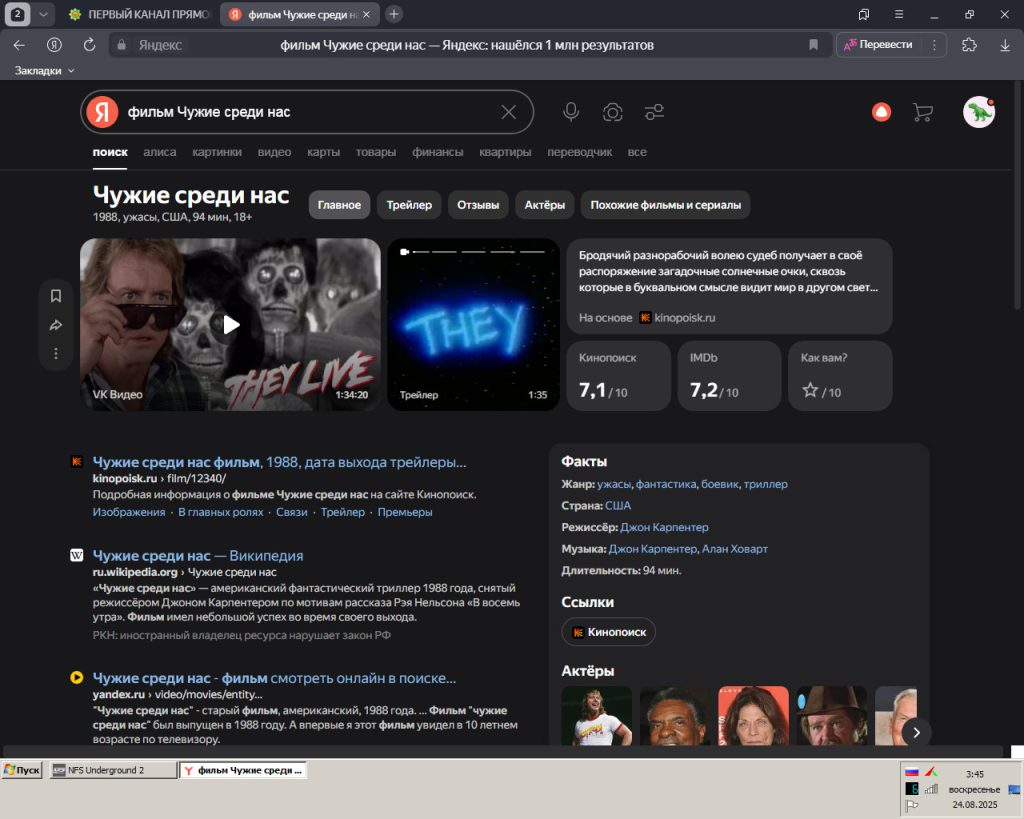Bookmark this page in address bar
The width and height of the screenshot is (1024, 819).
coord(813,45)
